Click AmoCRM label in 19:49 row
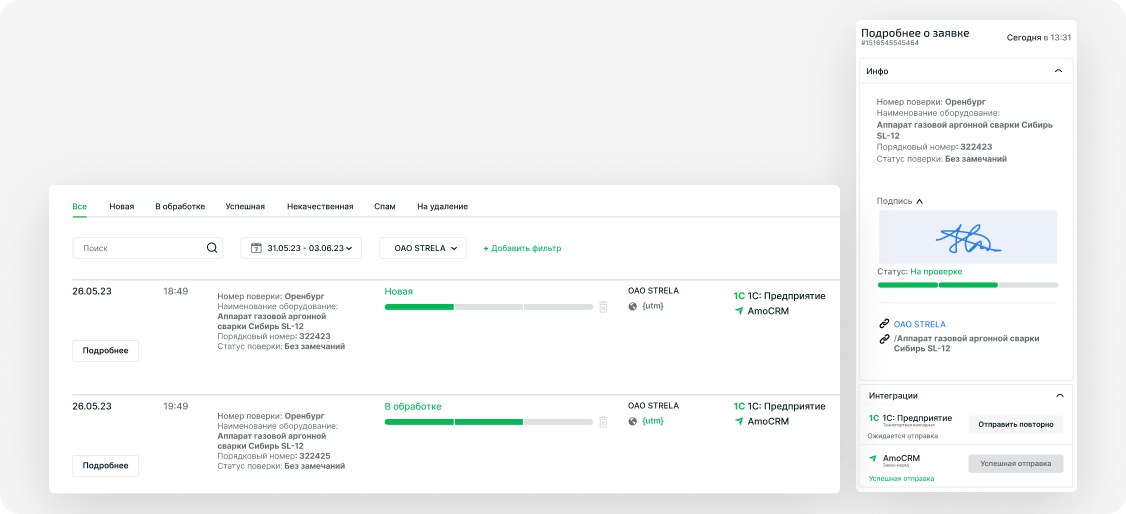 768,421
